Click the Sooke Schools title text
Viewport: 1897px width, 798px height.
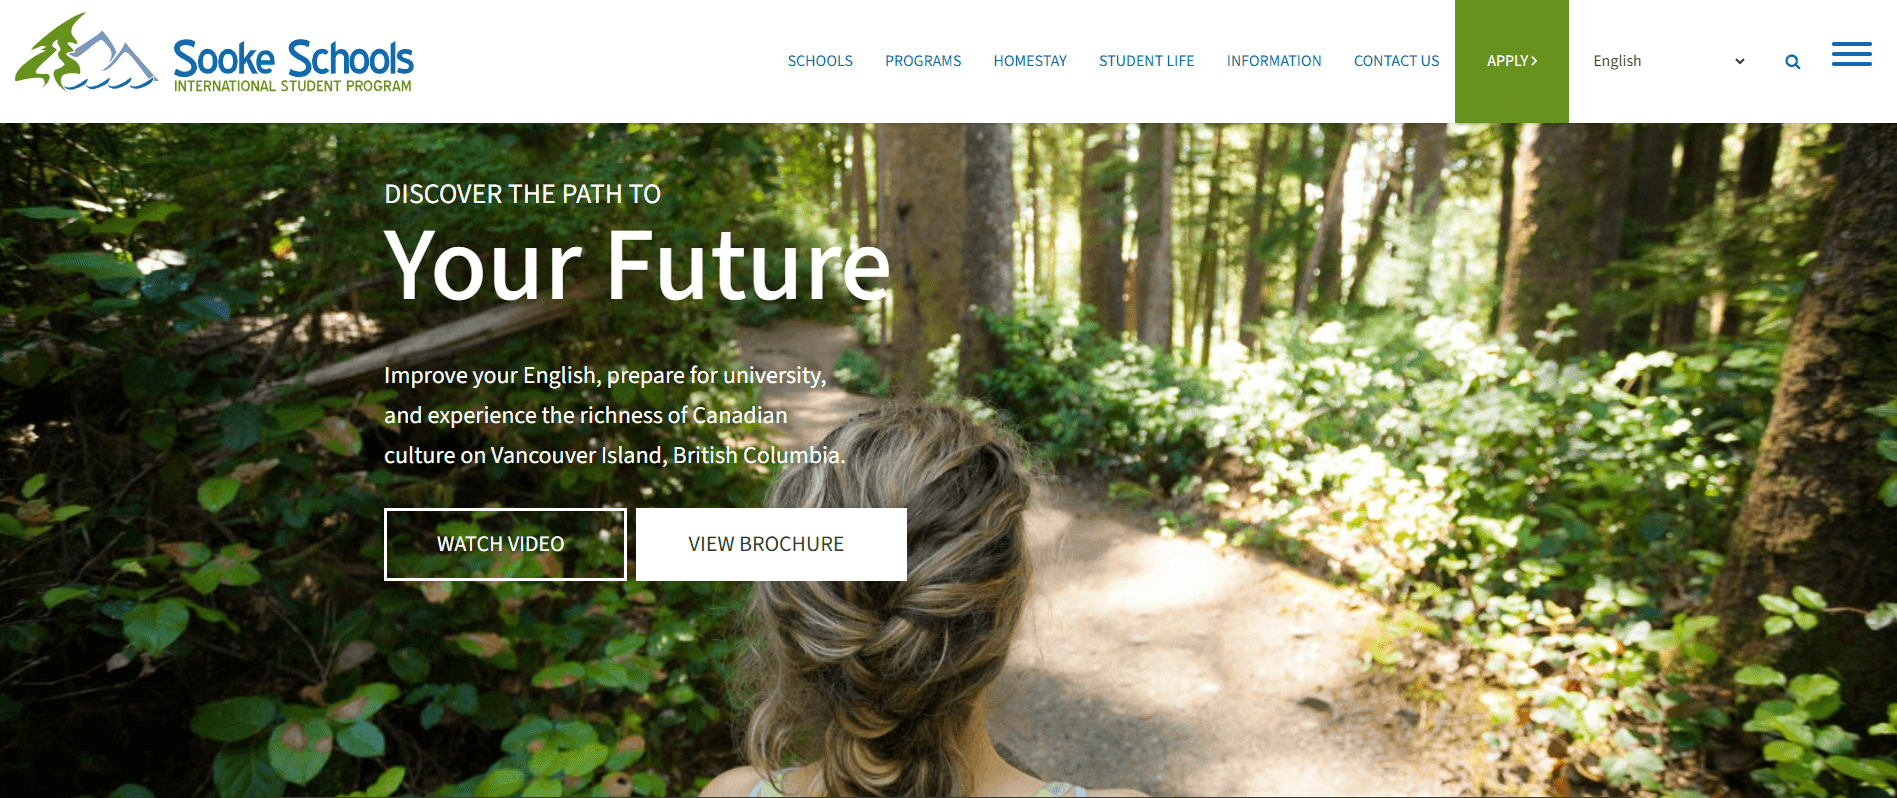[293, 59]
